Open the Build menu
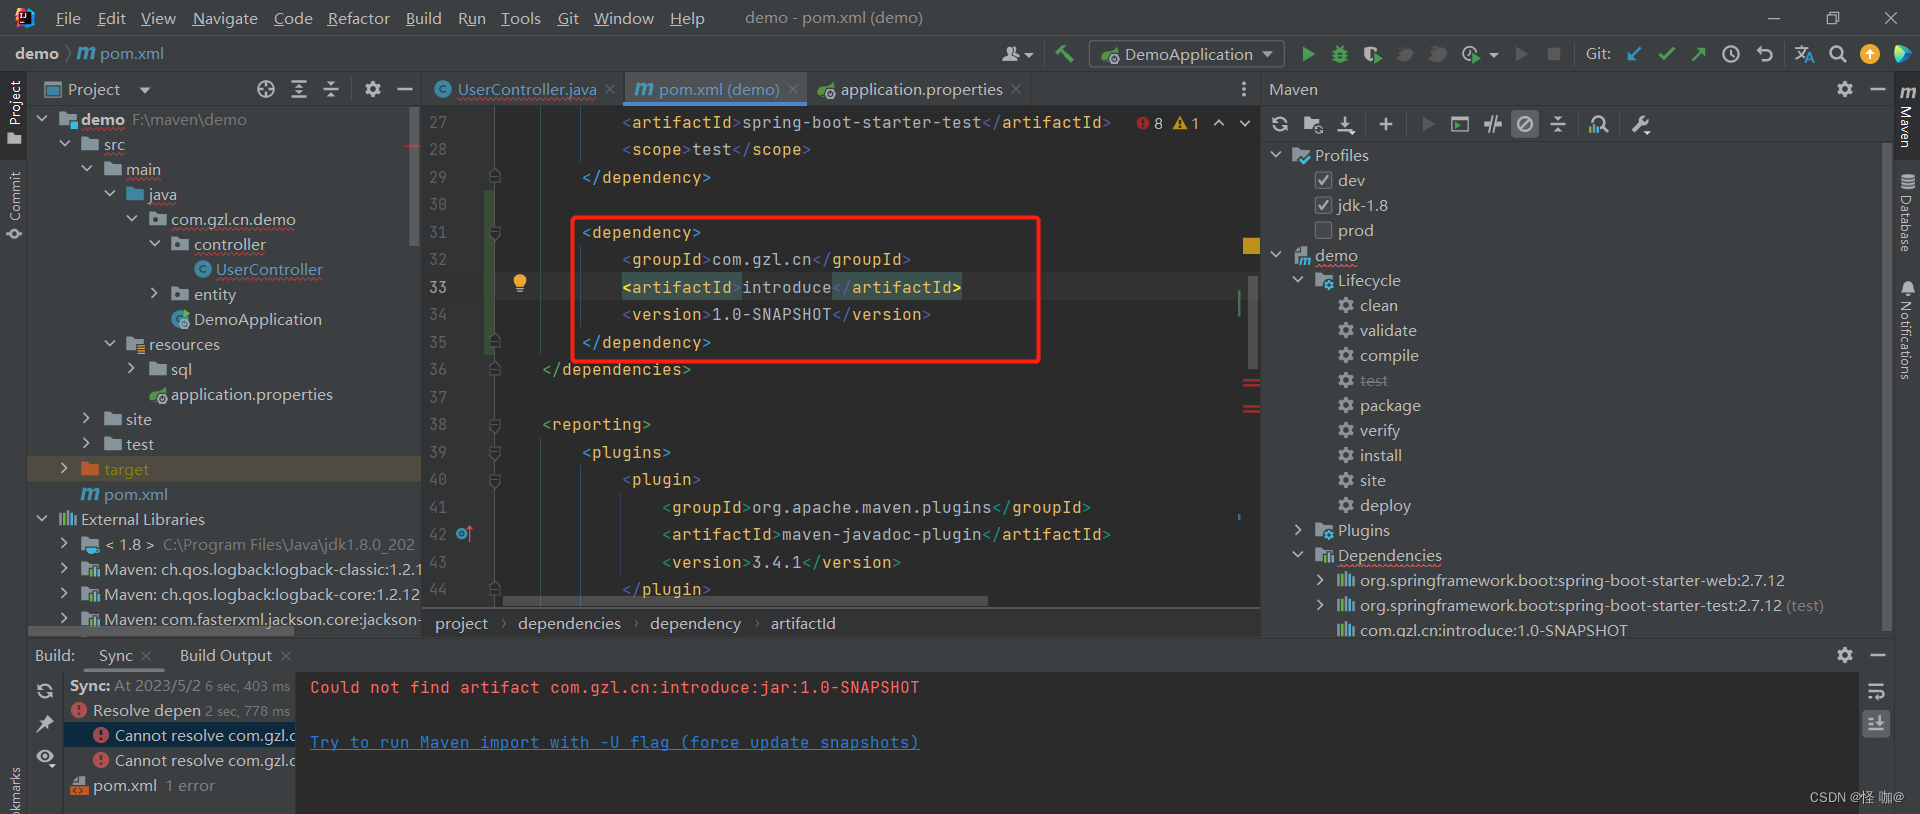Image resolution: width=1920 pixels, height=814 pixels. 423,18
